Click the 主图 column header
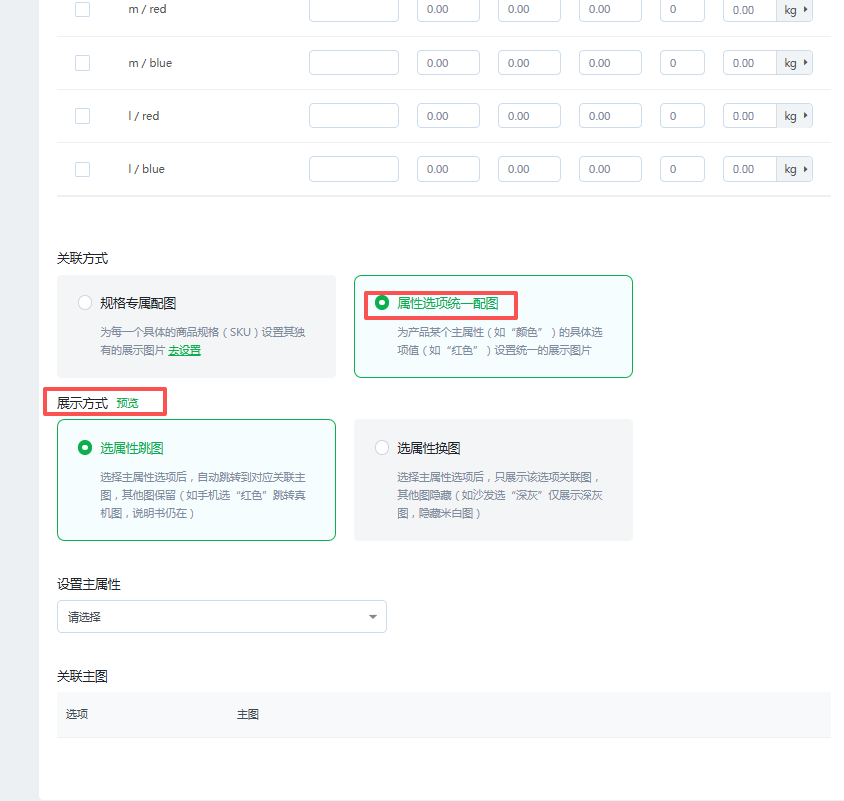 pyautogui.click(x=248, y=715)
